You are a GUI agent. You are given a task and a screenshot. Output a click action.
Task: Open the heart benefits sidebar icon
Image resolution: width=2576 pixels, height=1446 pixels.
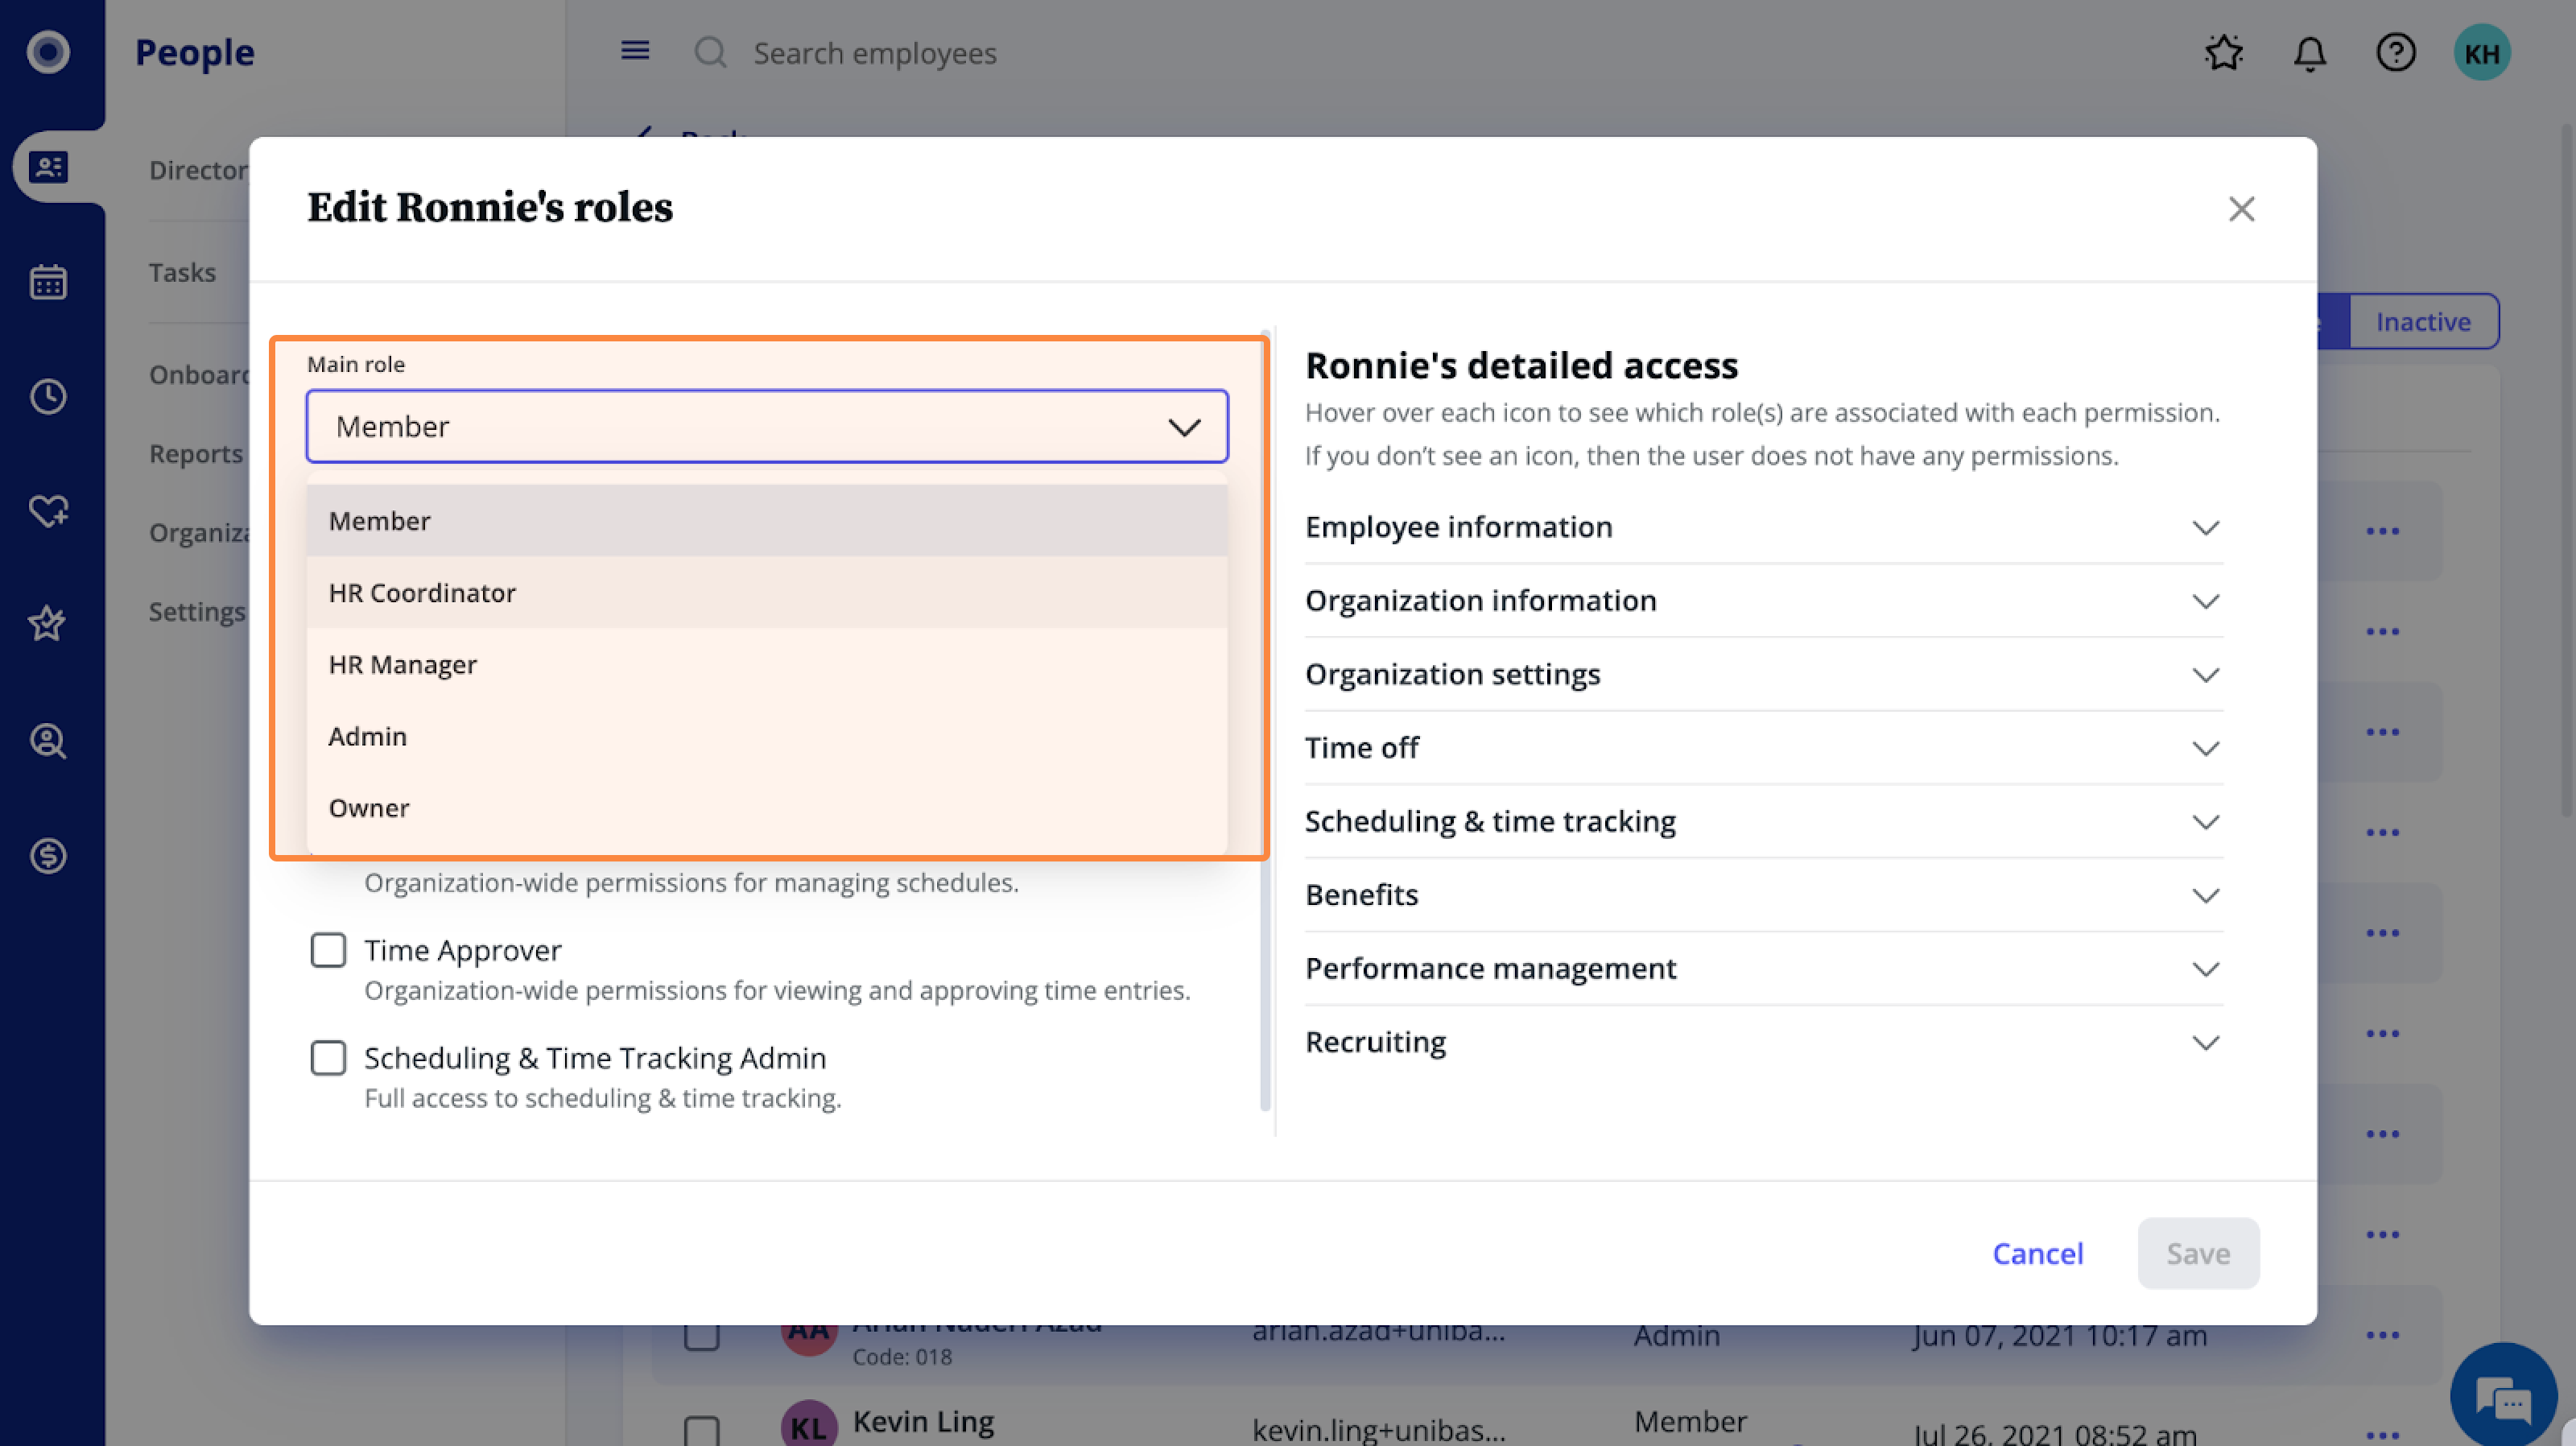point(48,511)
